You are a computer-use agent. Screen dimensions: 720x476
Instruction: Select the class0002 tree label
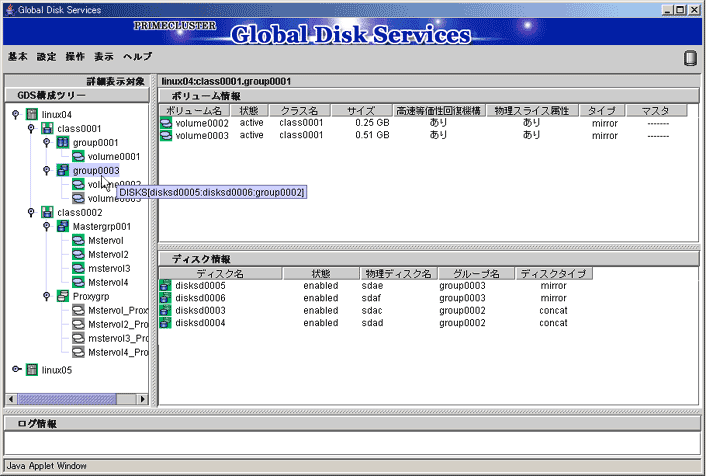[x=80, y=213]
